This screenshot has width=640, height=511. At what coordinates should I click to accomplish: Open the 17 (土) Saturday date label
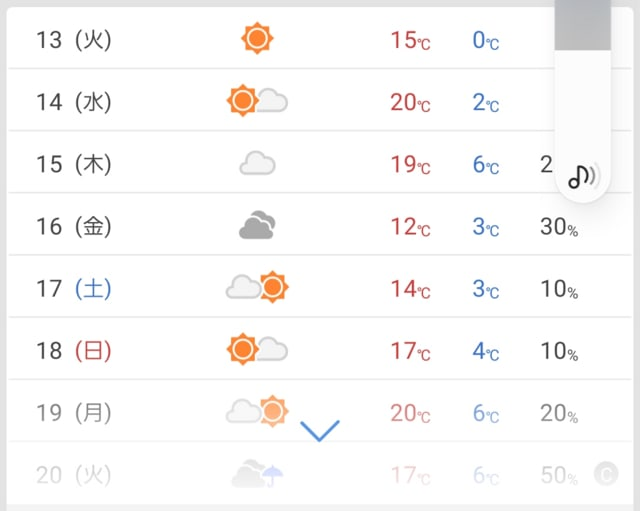(x=73, y=288)
